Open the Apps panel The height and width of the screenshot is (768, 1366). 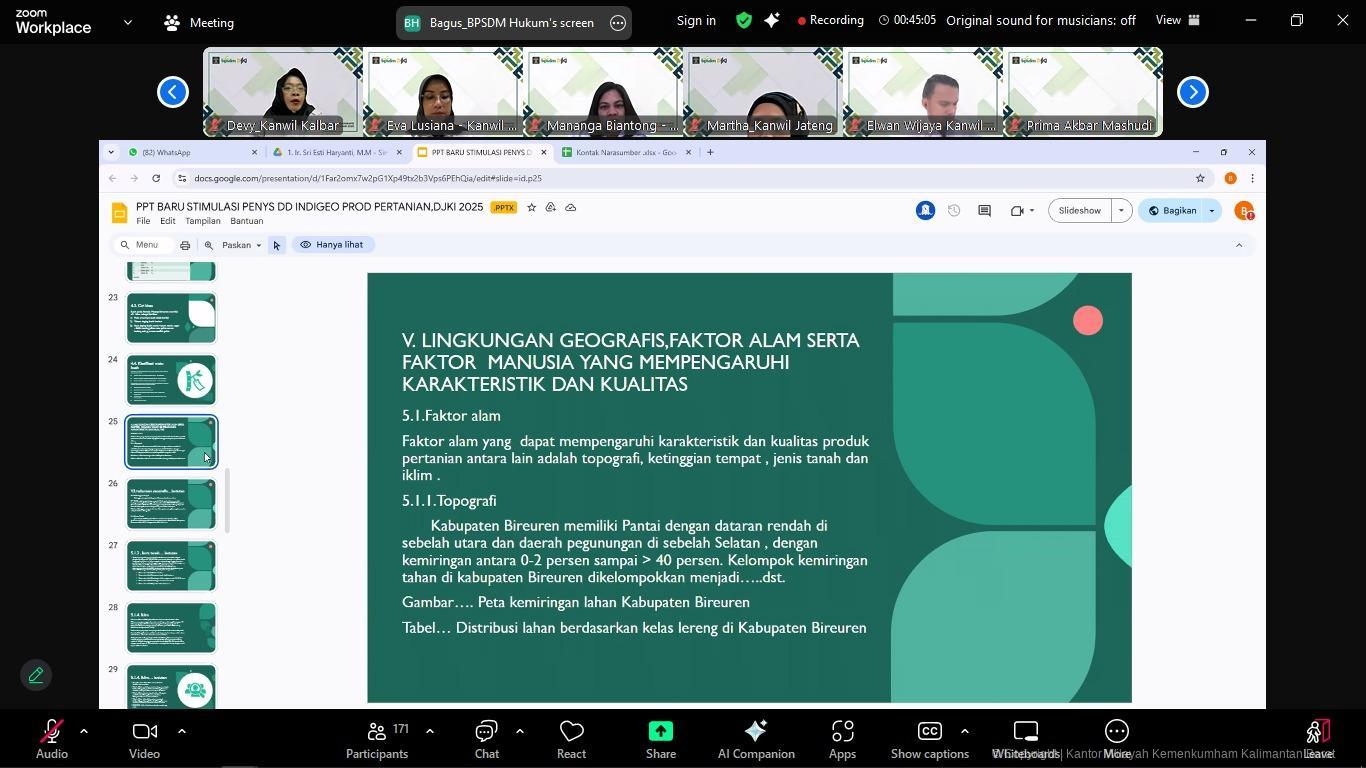[x=842, y=740]
